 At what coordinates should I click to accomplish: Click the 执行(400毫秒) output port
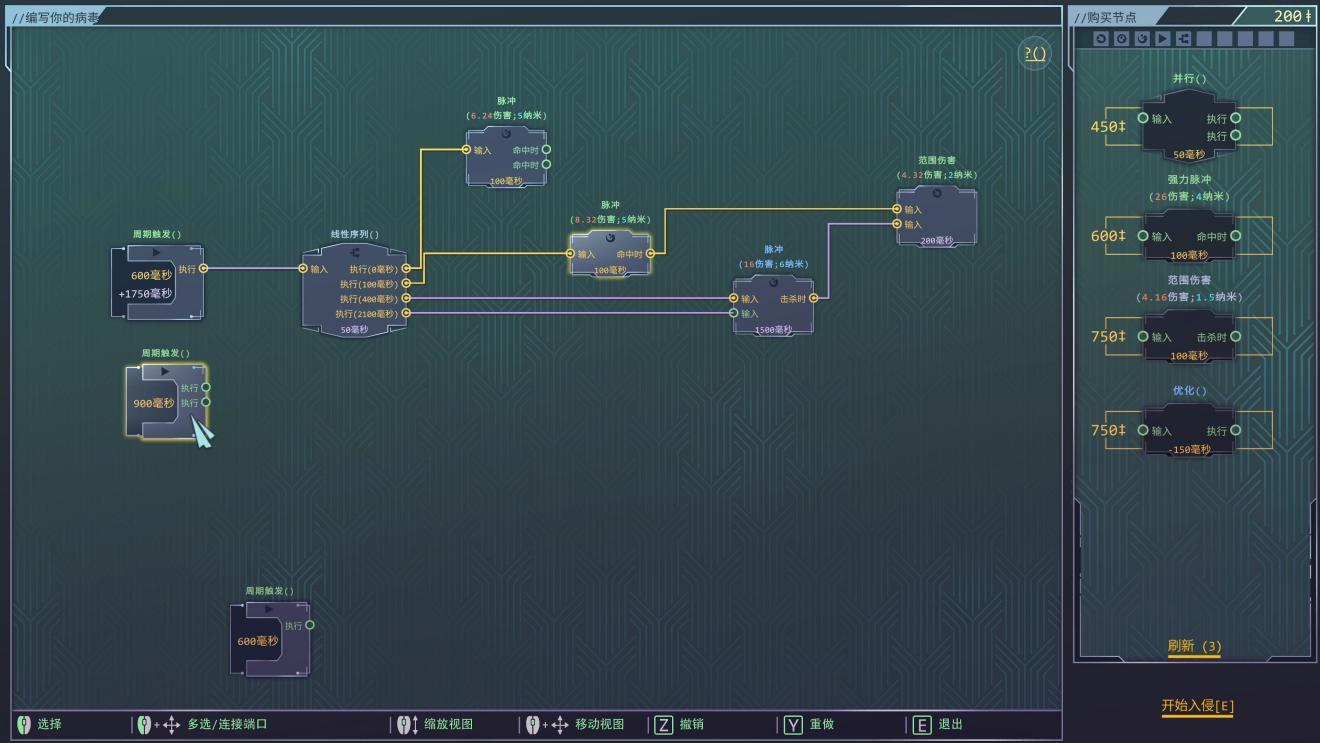(406, 298)
